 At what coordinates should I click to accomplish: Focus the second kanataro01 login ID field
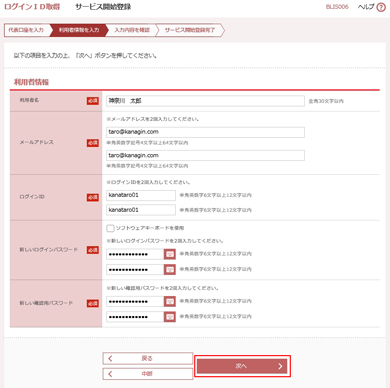coord(141,210)
